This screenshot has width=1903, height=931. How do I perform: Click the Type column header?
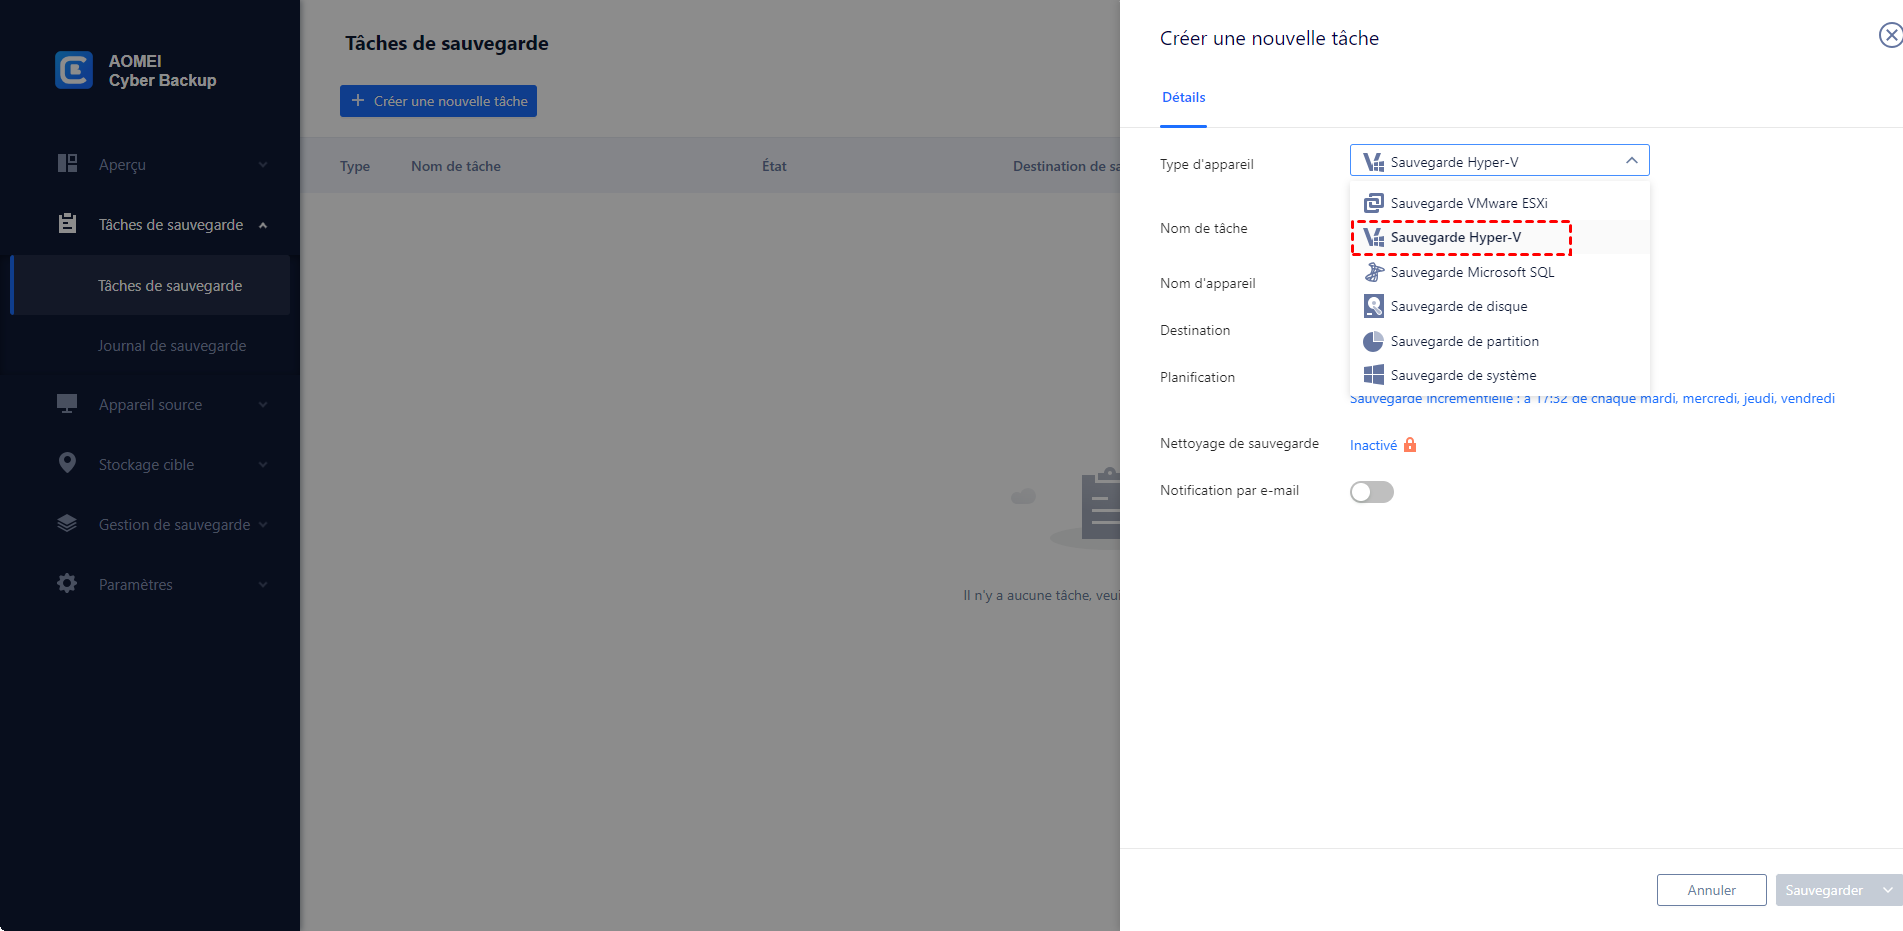[355, 166]
